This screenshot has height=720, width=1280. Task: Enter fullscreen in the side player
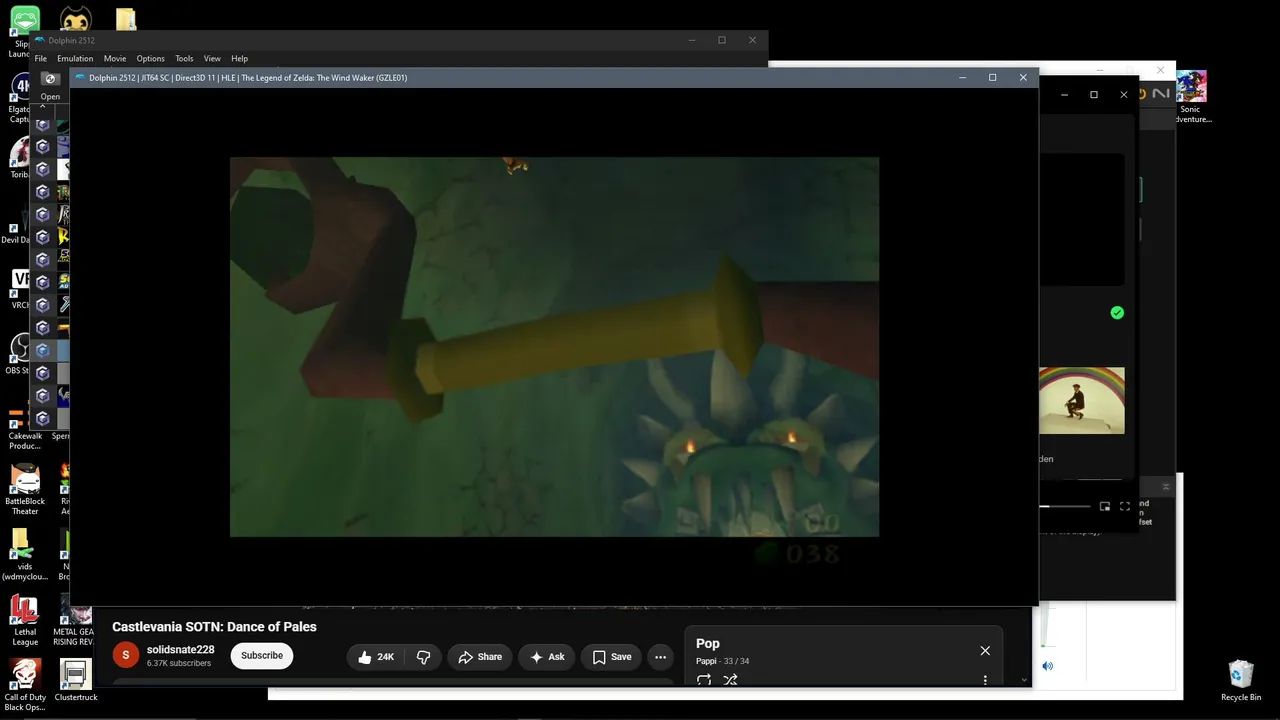pos(1125,507)
